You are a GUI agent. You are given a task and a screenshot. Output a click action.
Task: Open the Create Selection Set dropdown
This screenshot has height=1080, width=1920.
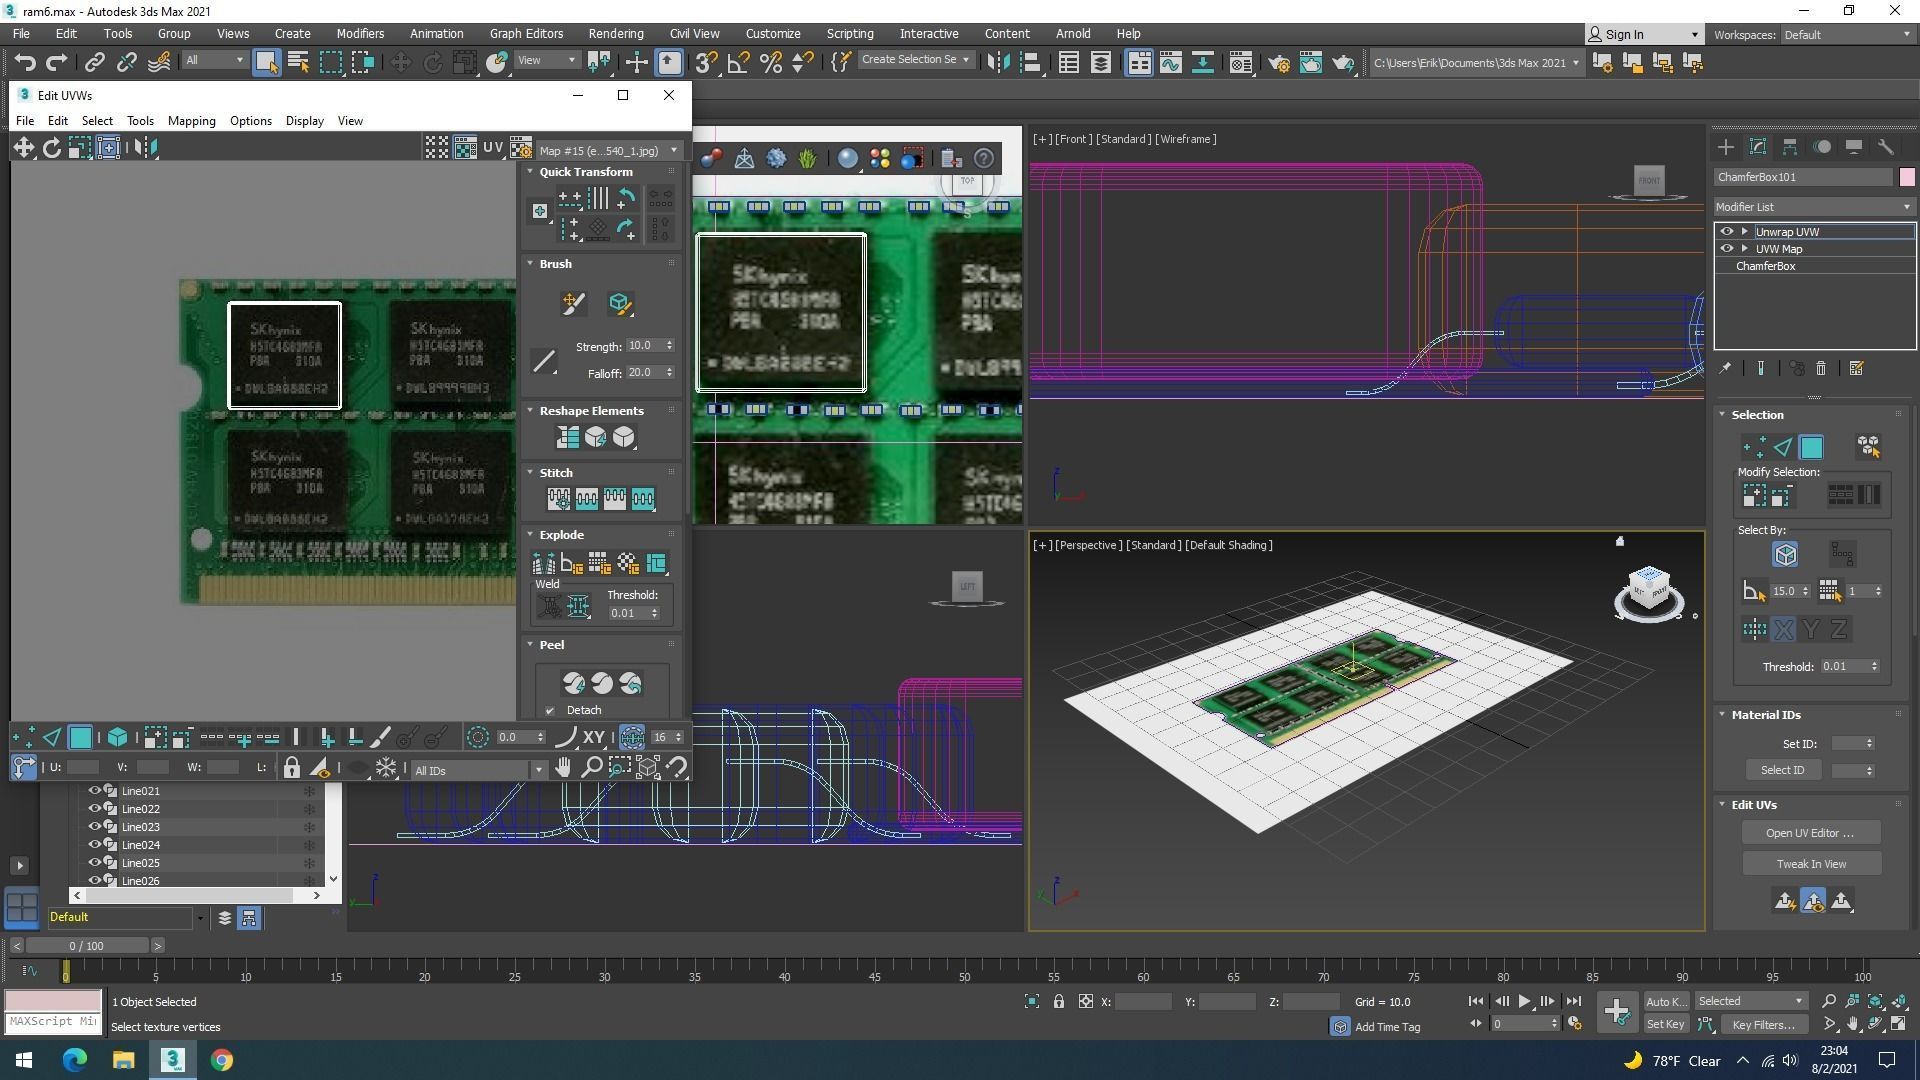pyautogui.click(x=916, y=60)
